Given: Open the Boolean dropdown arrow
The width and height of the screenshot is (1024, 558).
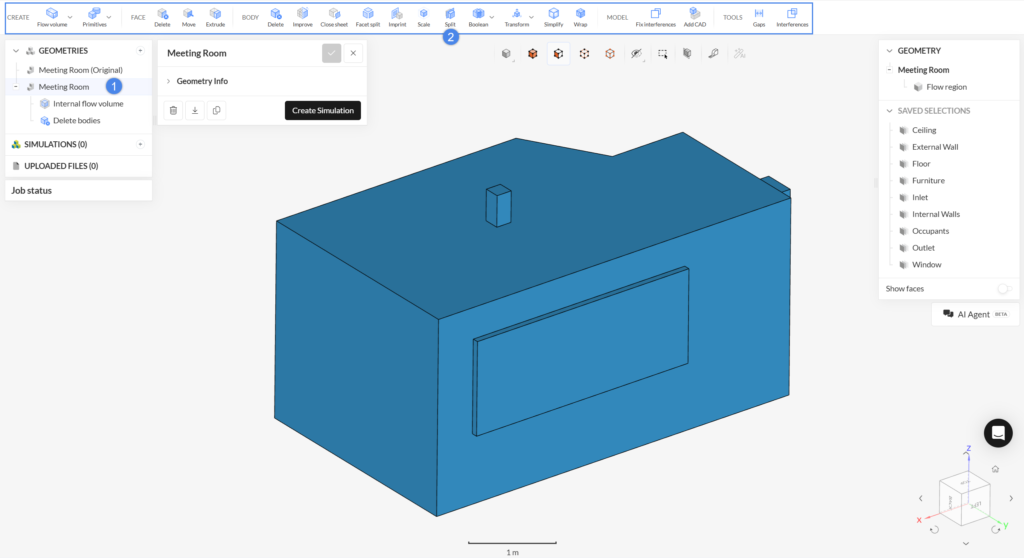Looking at the screenshot, I should pos(492,17).
